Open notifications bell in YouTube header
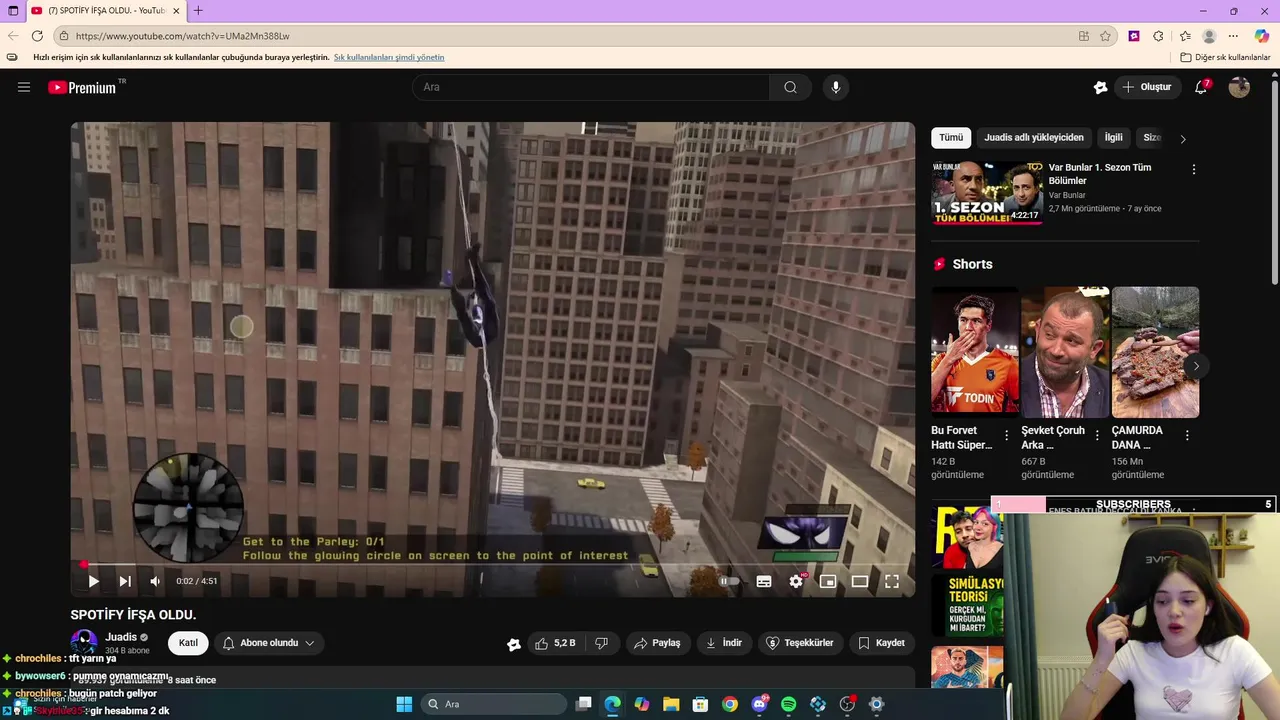 (x=1201, y=87)
